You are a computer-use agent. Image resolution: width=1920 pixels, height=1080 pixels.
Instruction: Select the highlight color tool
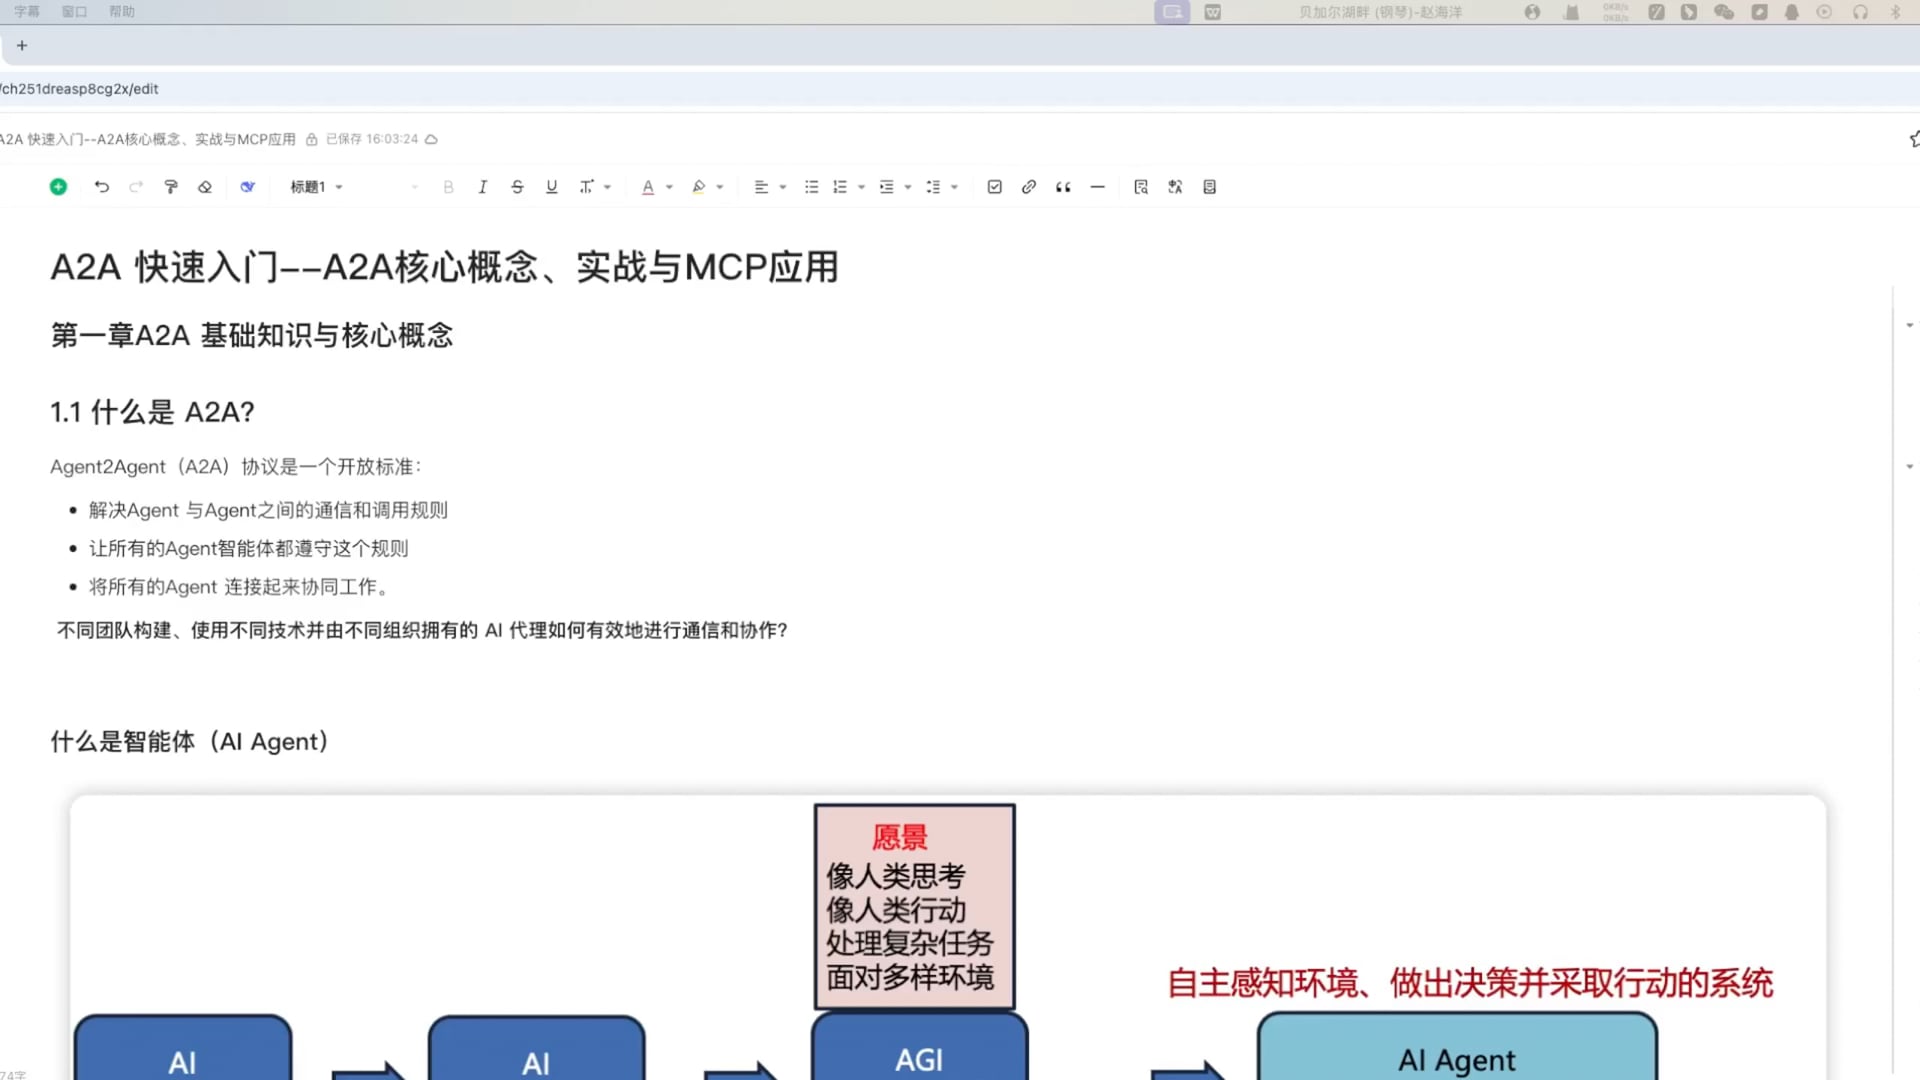pos(699,187)
